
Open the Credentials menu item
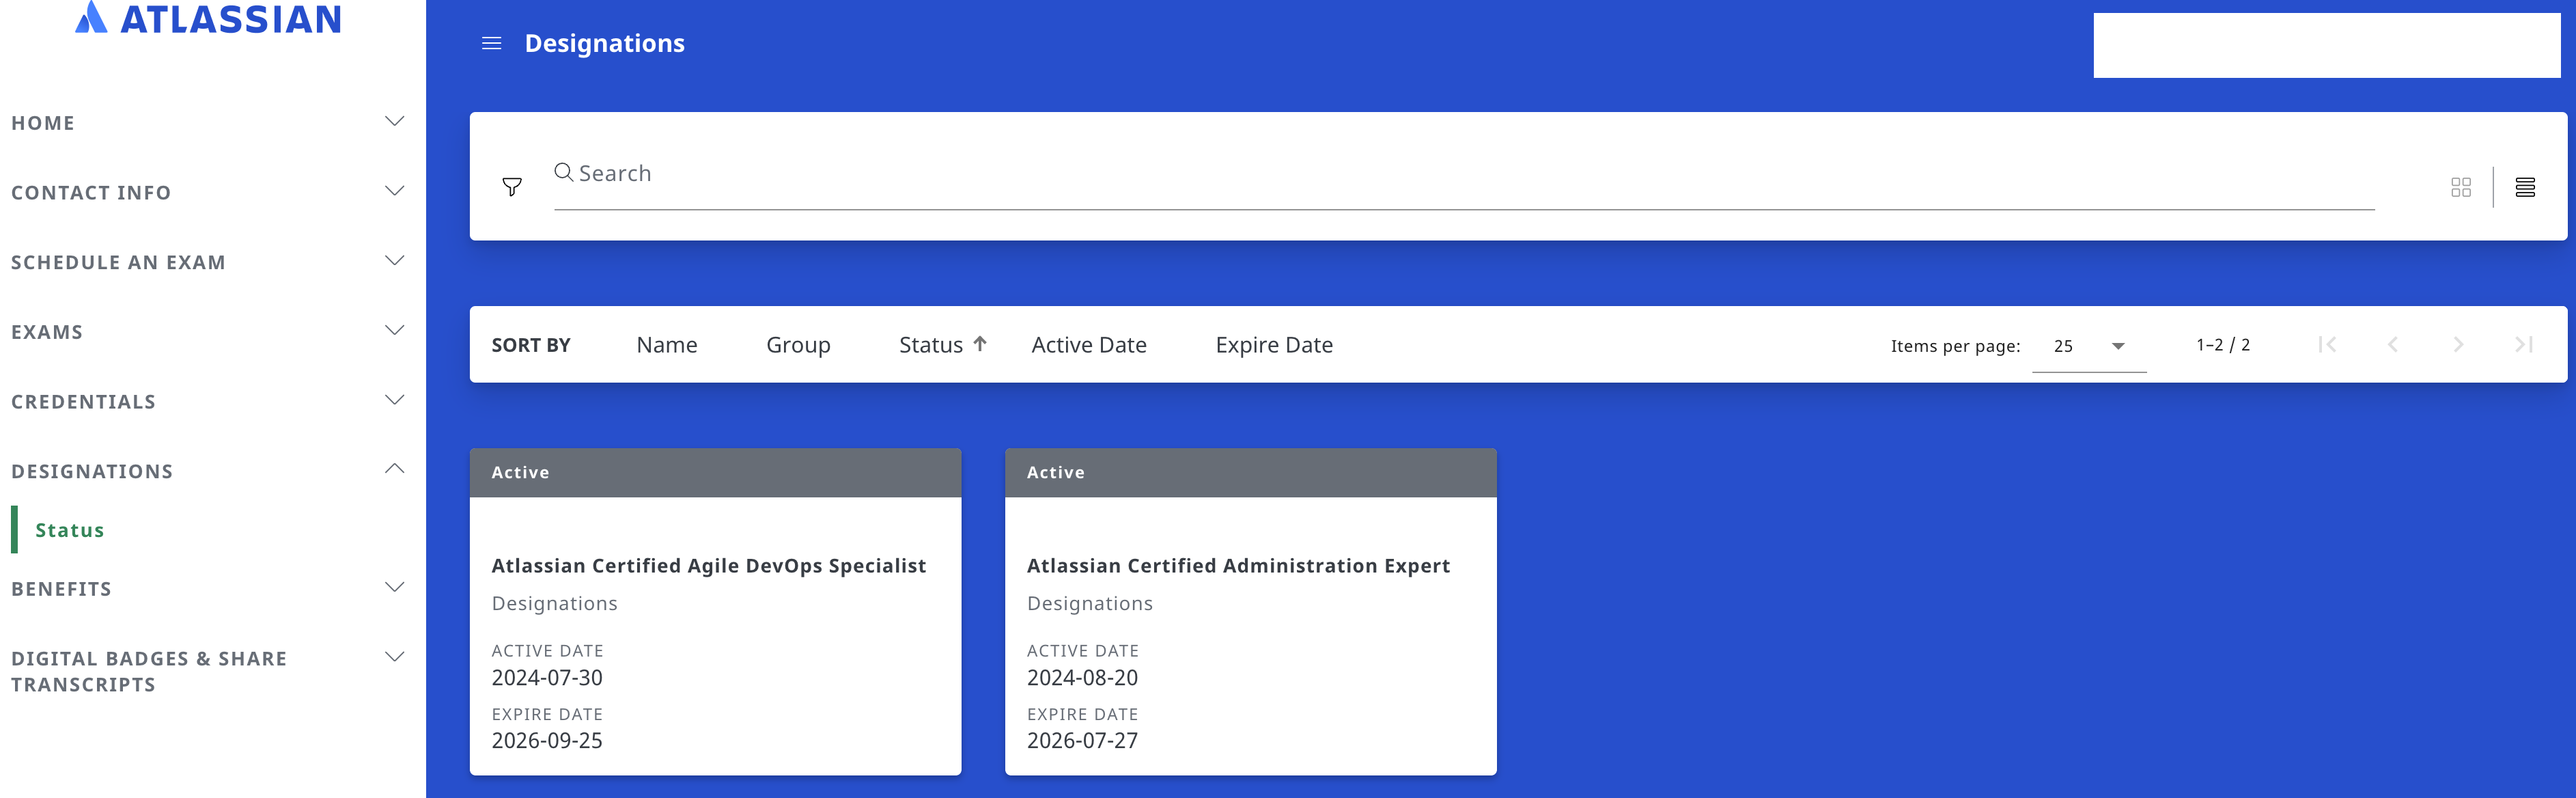(84, 402)
